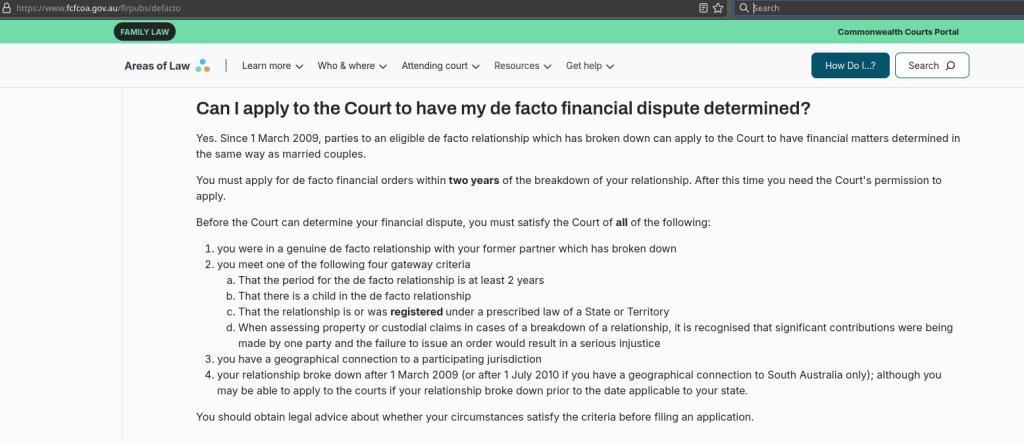Open the Resources menu
Image resolution: width=1024 pixels, height=443 pixels.
(x=522, y=66)
